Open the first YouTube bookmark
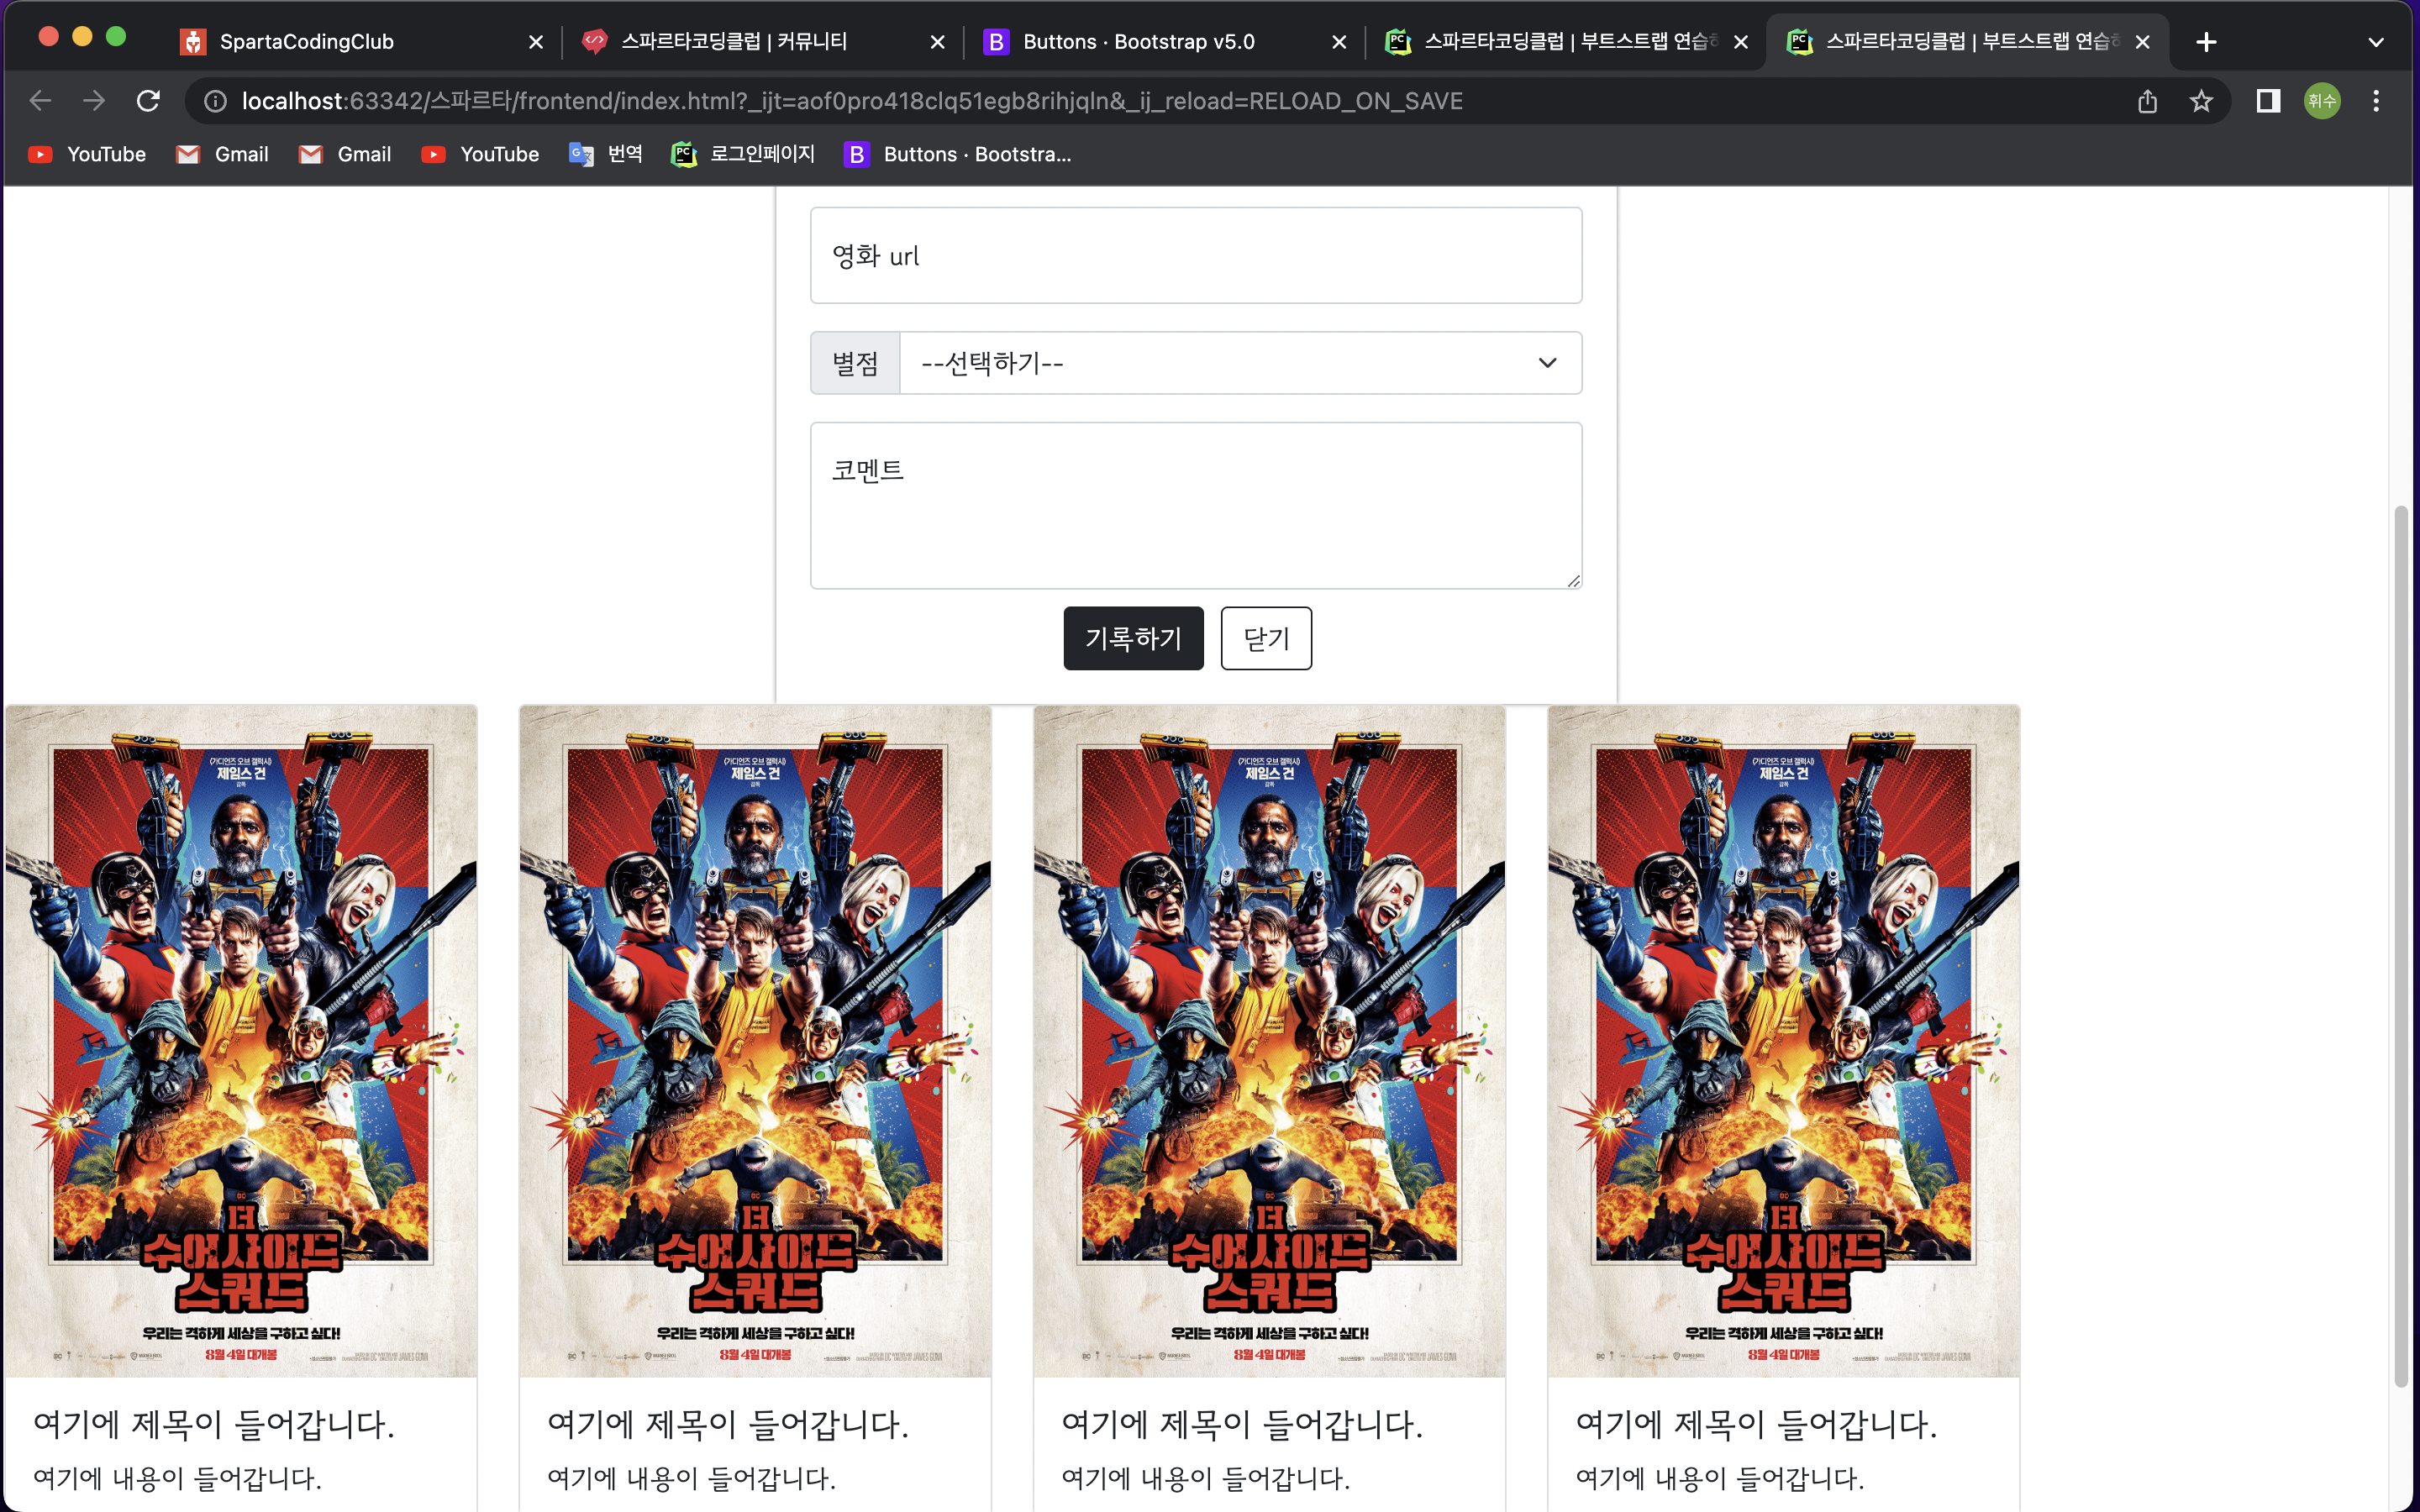2420x1512 pixels. pyautogui.click(x=87, y=154)
